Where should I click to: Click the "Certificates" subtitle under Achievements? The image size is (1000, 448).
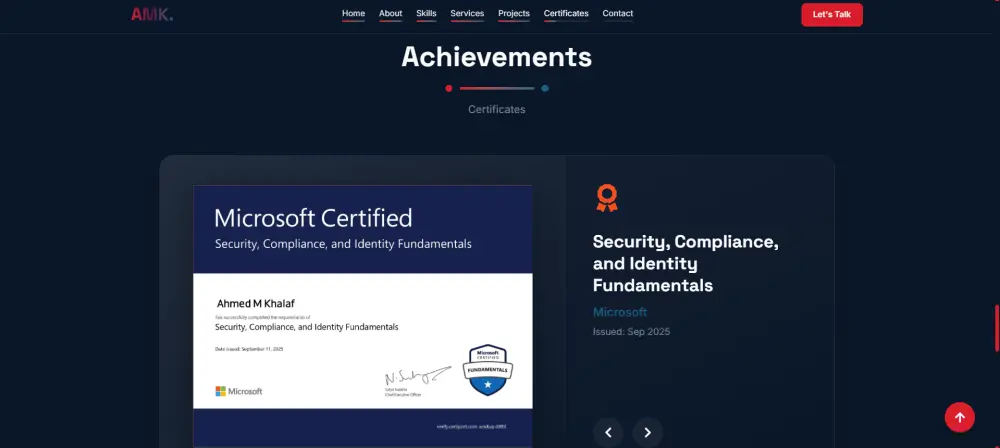point(496,109)
